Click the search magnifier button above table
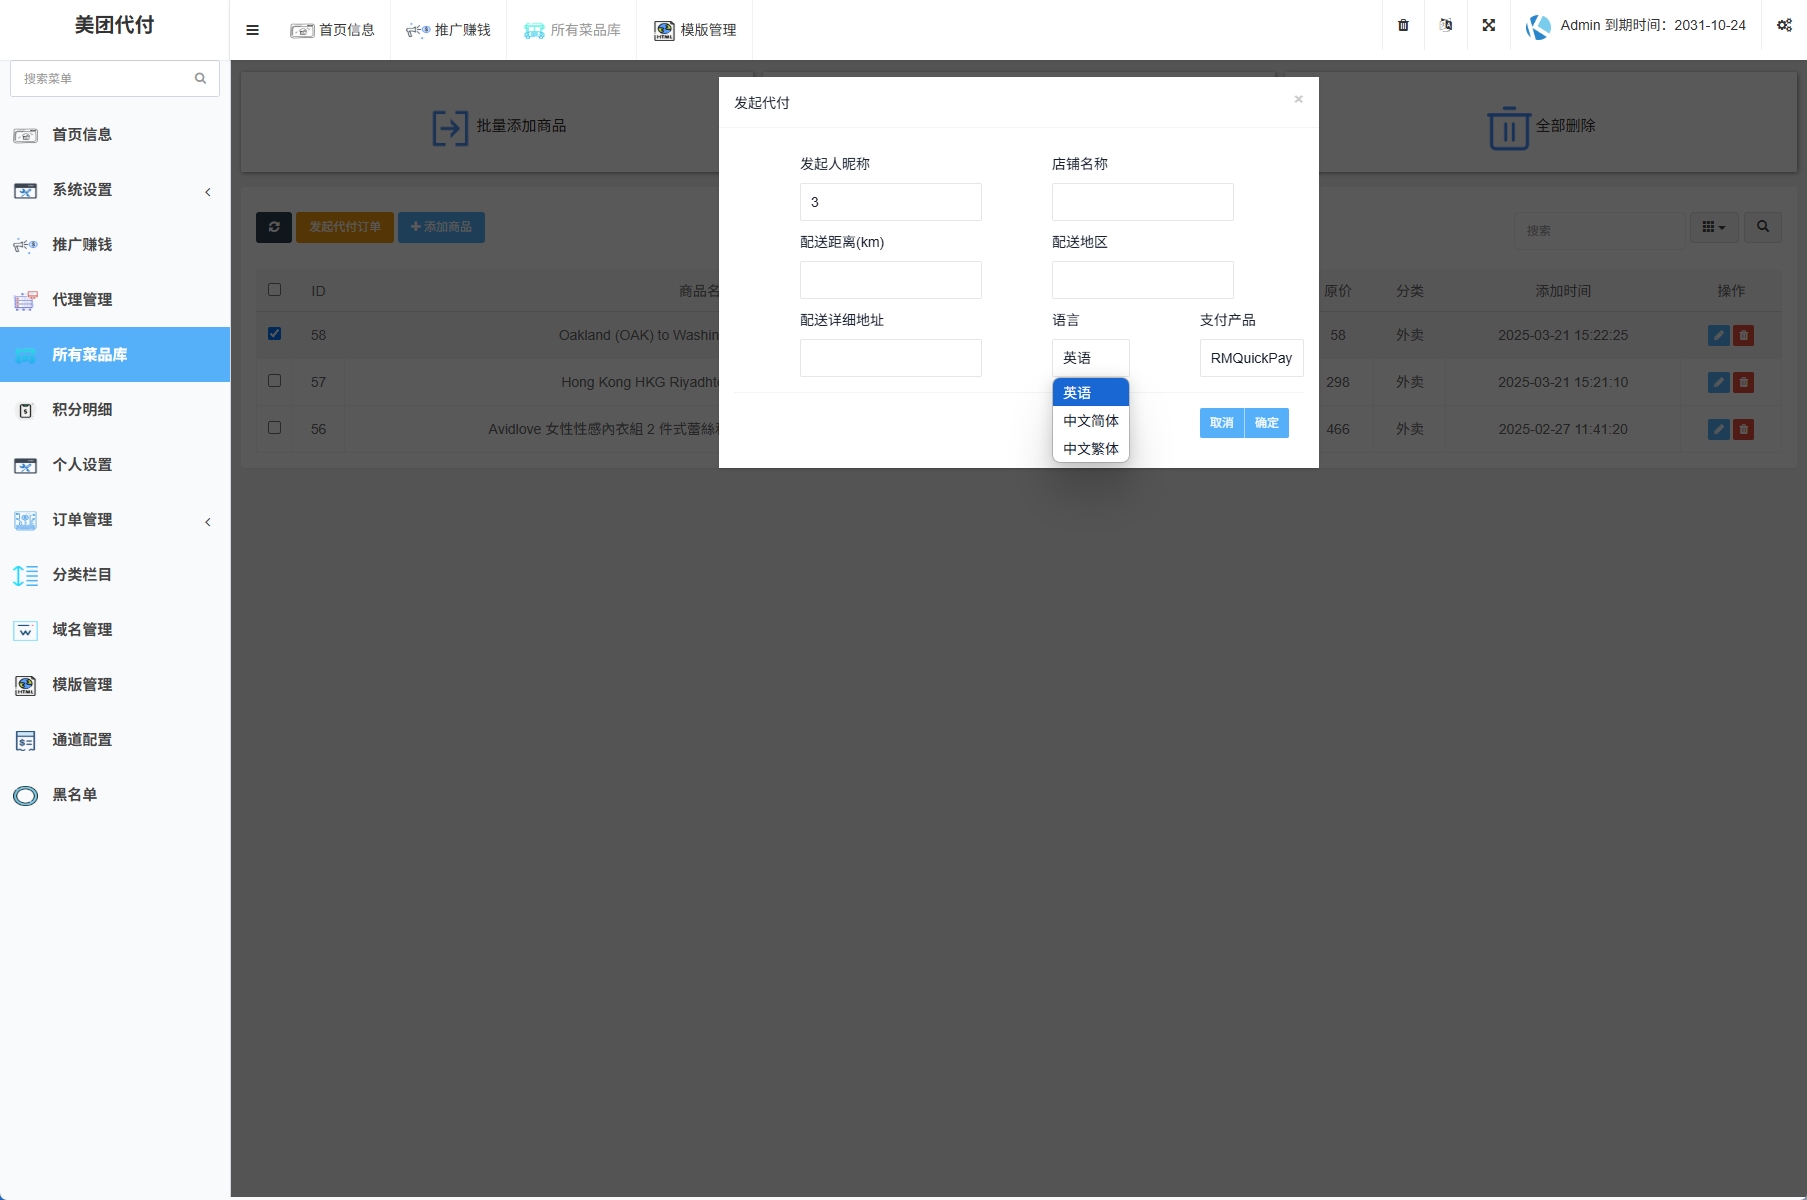This screenshot has width=1807, height=1200. (x=1762, y=227)
